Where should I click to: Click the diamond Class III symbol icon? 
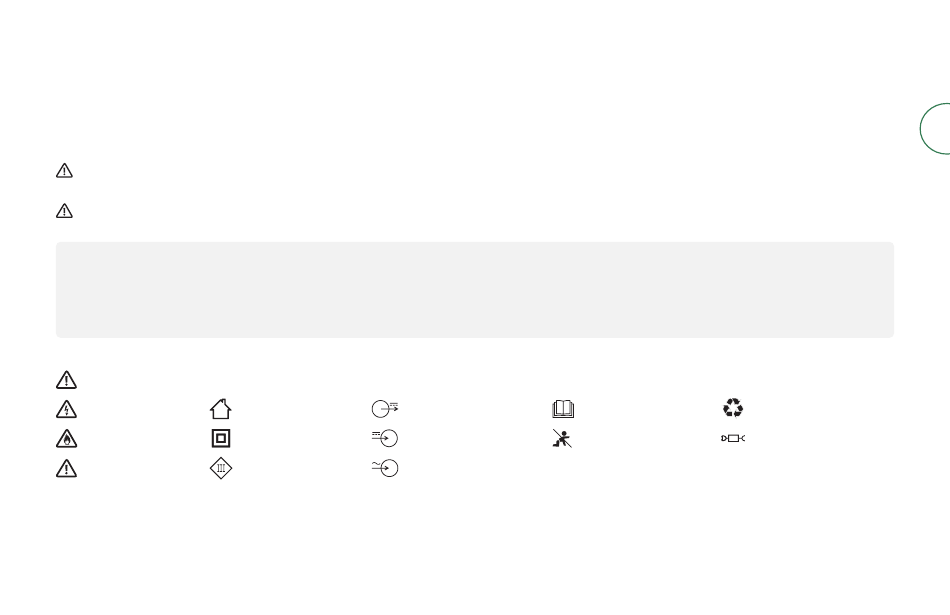(221, 467)
